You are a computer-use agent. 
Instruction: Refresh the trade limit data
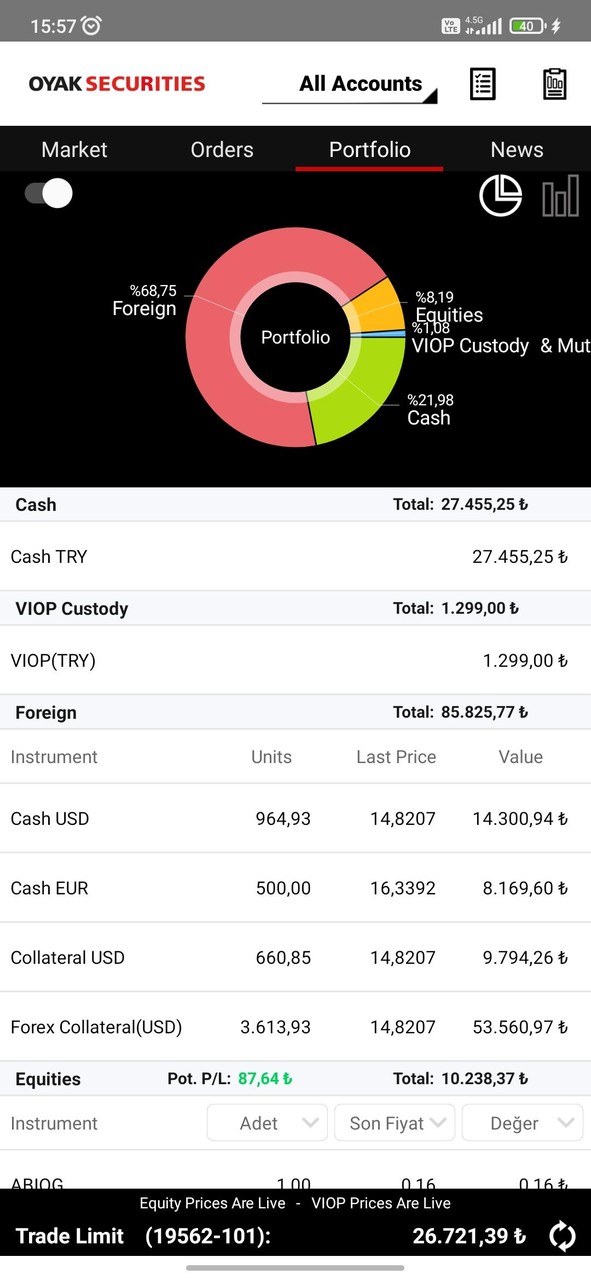pyautogui.click(x=561, y=1235)
